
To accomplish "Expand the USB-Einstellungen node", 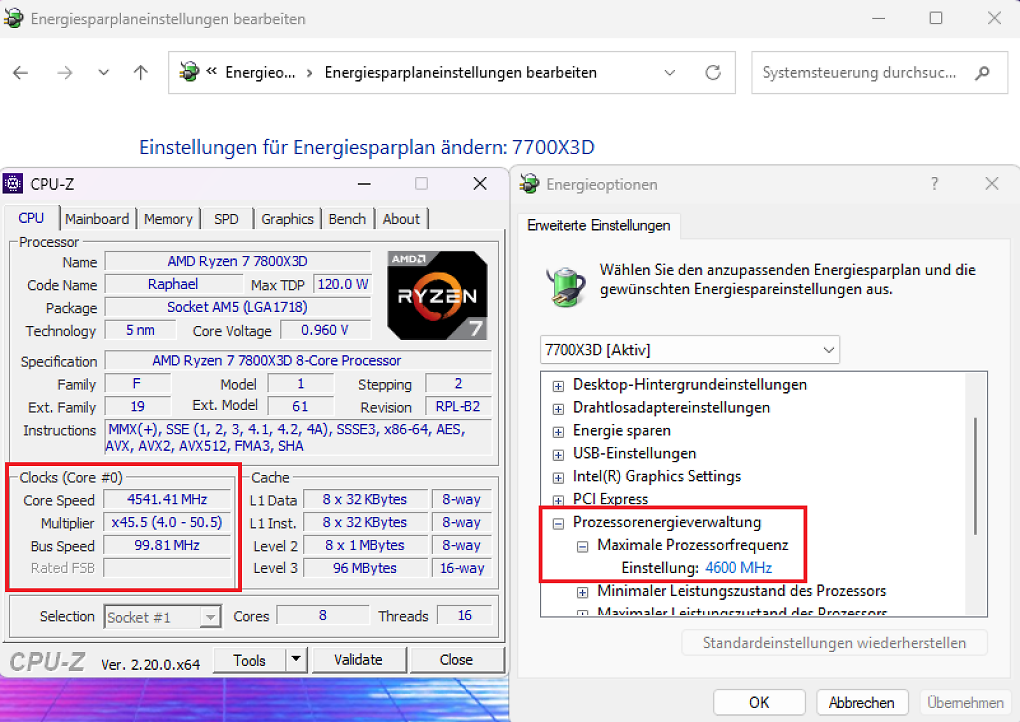I will 558,455.
